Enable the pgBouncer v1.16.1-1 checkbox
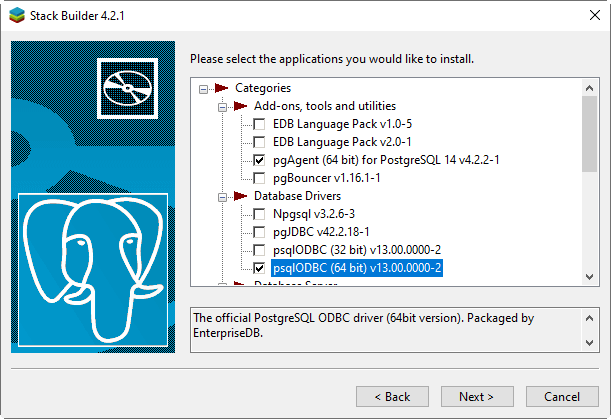The image size is (611, 419). pos(259,178)
